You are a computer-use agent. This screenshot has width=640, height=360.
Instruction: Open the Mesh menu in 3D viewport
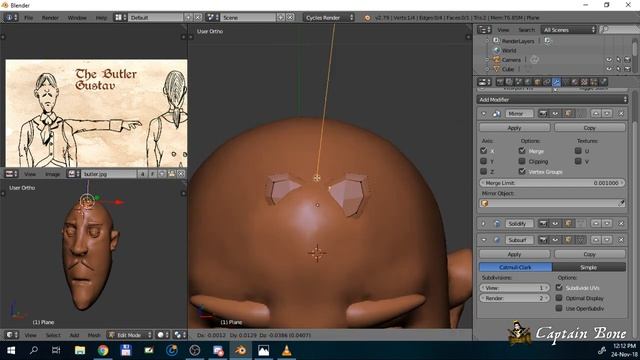(93, 335)
